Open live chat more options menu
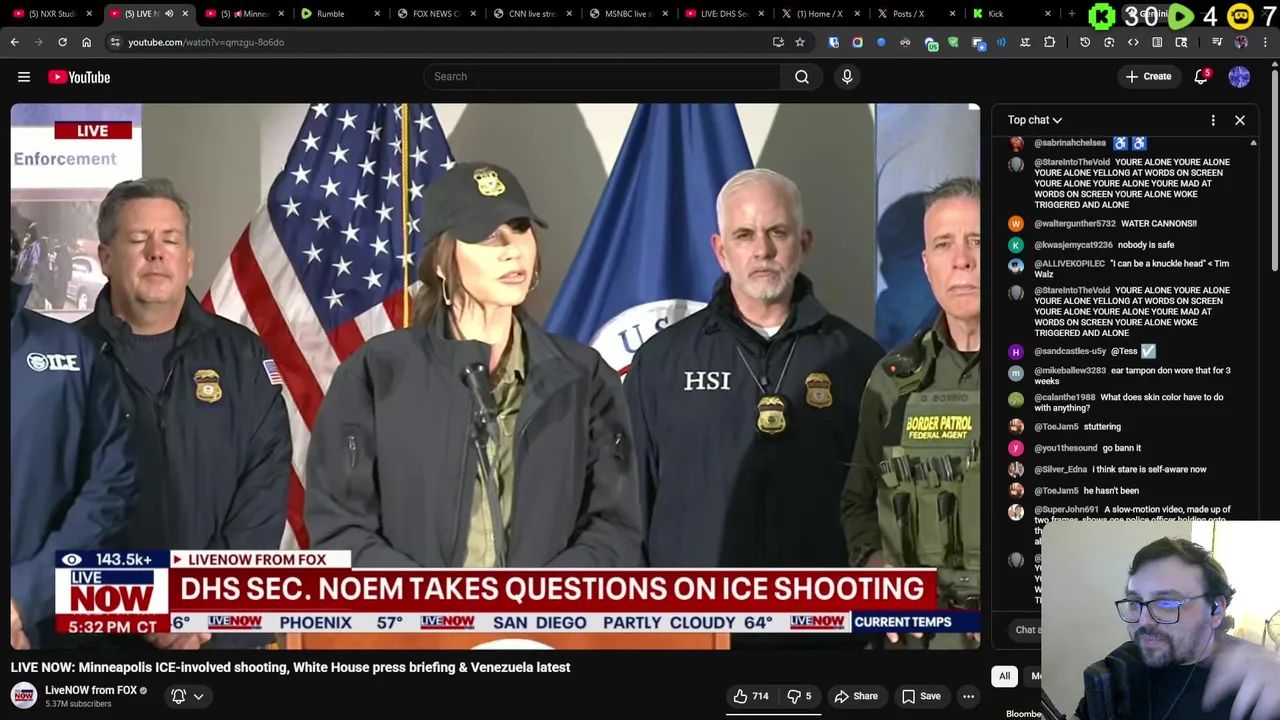This screenshot has width=1280, height=720. pos(1213,120)
